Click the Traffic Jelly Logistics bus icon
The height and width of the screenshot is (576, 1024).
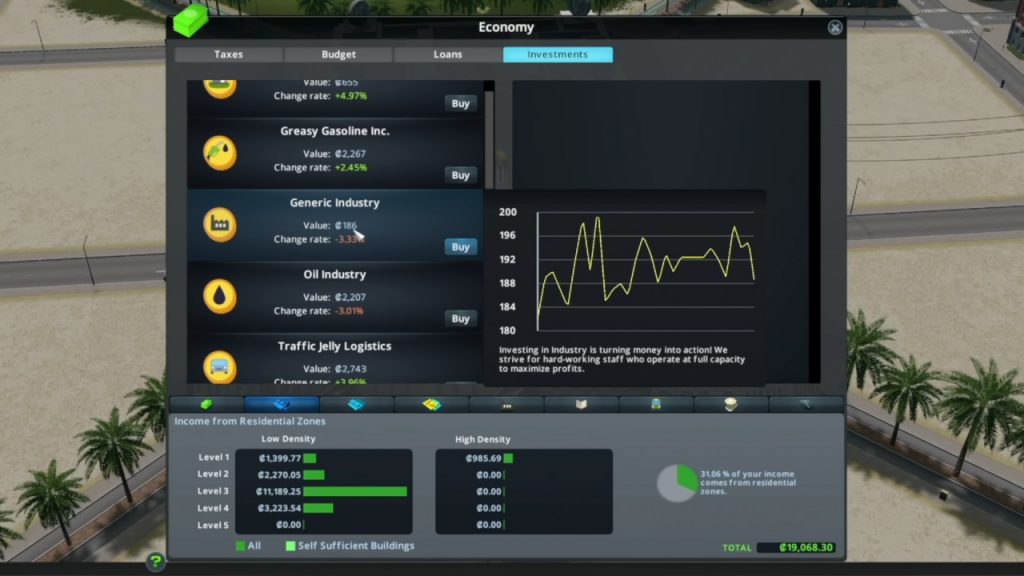click(220, 366)
